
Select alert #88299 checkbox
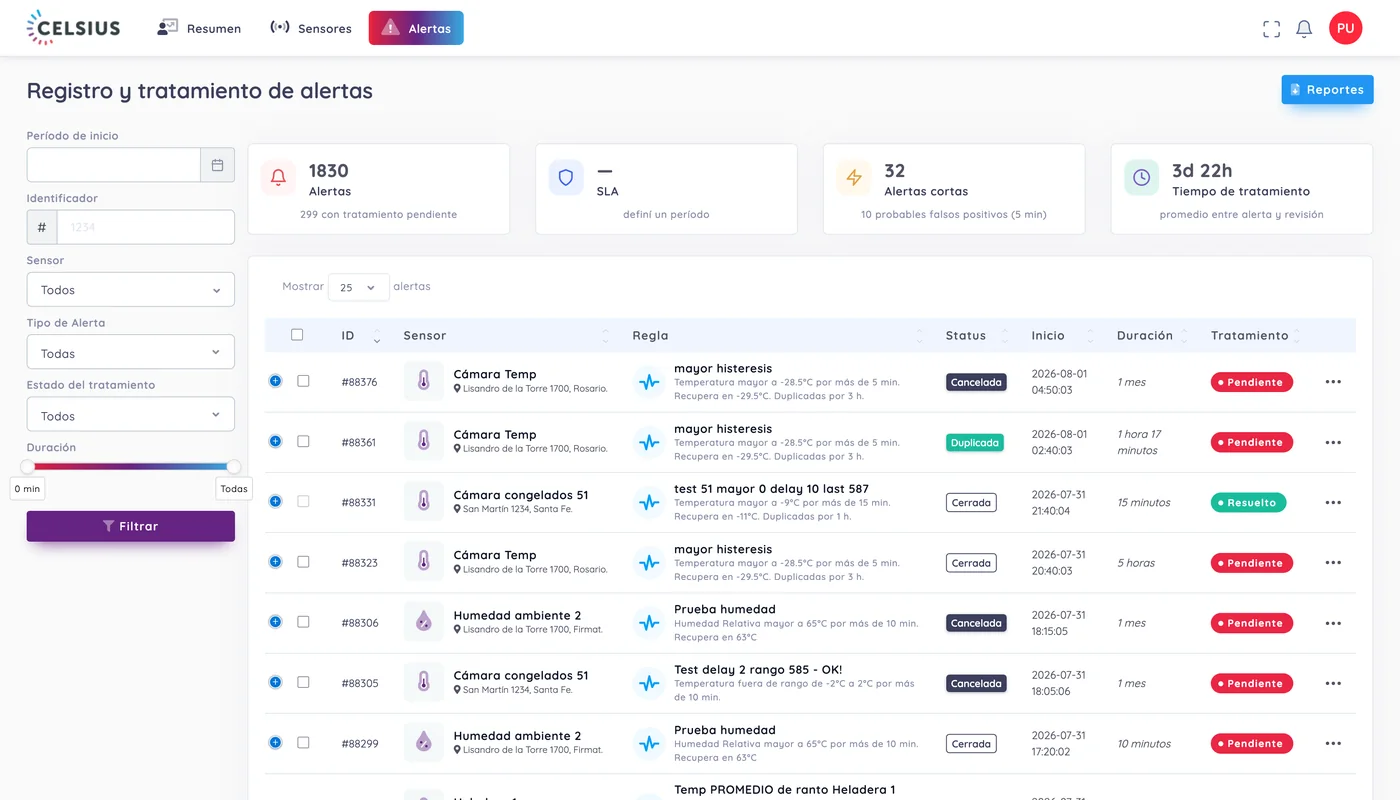(x=303, y=742)
